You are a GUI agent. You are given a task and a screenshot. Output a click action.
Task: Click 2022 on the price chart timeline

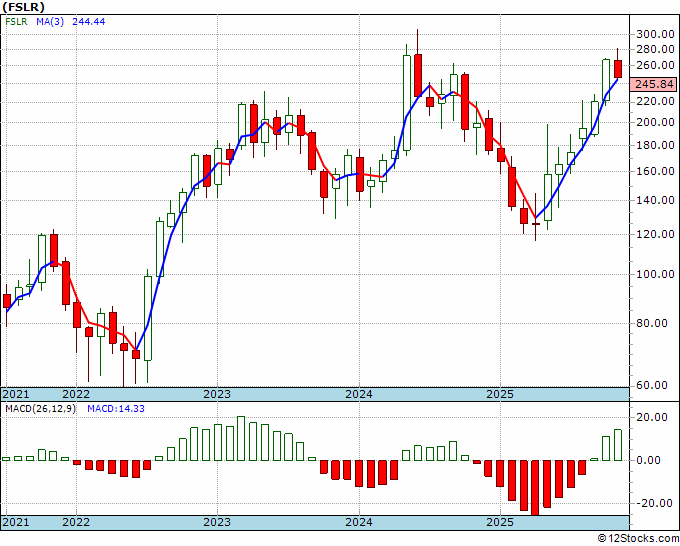click(76, 394)
